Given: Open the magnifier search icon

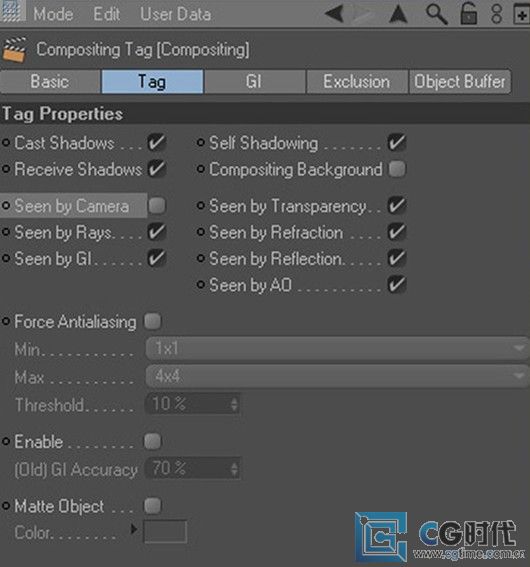Looking at the screenshot, I should pos(436,14).
